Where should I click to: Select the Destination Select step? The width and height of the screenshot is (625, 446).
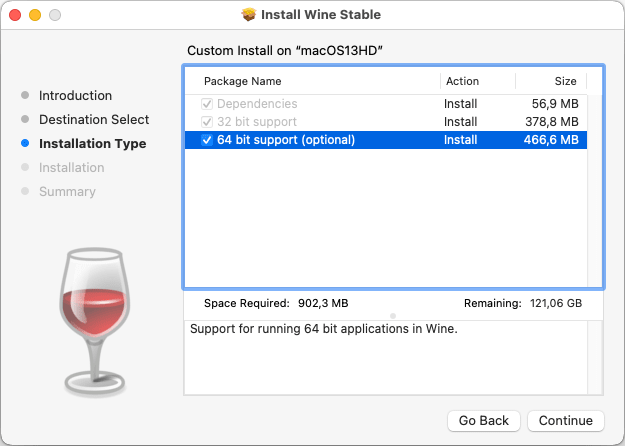tap(94, 120)
